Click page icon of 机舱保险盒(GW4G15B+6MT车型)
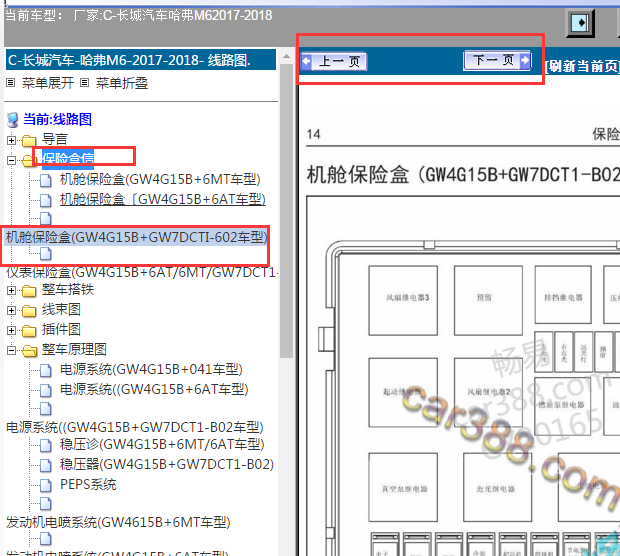This screenshot has height=556, width=620. pyautogui.click(x=46, y=180)
